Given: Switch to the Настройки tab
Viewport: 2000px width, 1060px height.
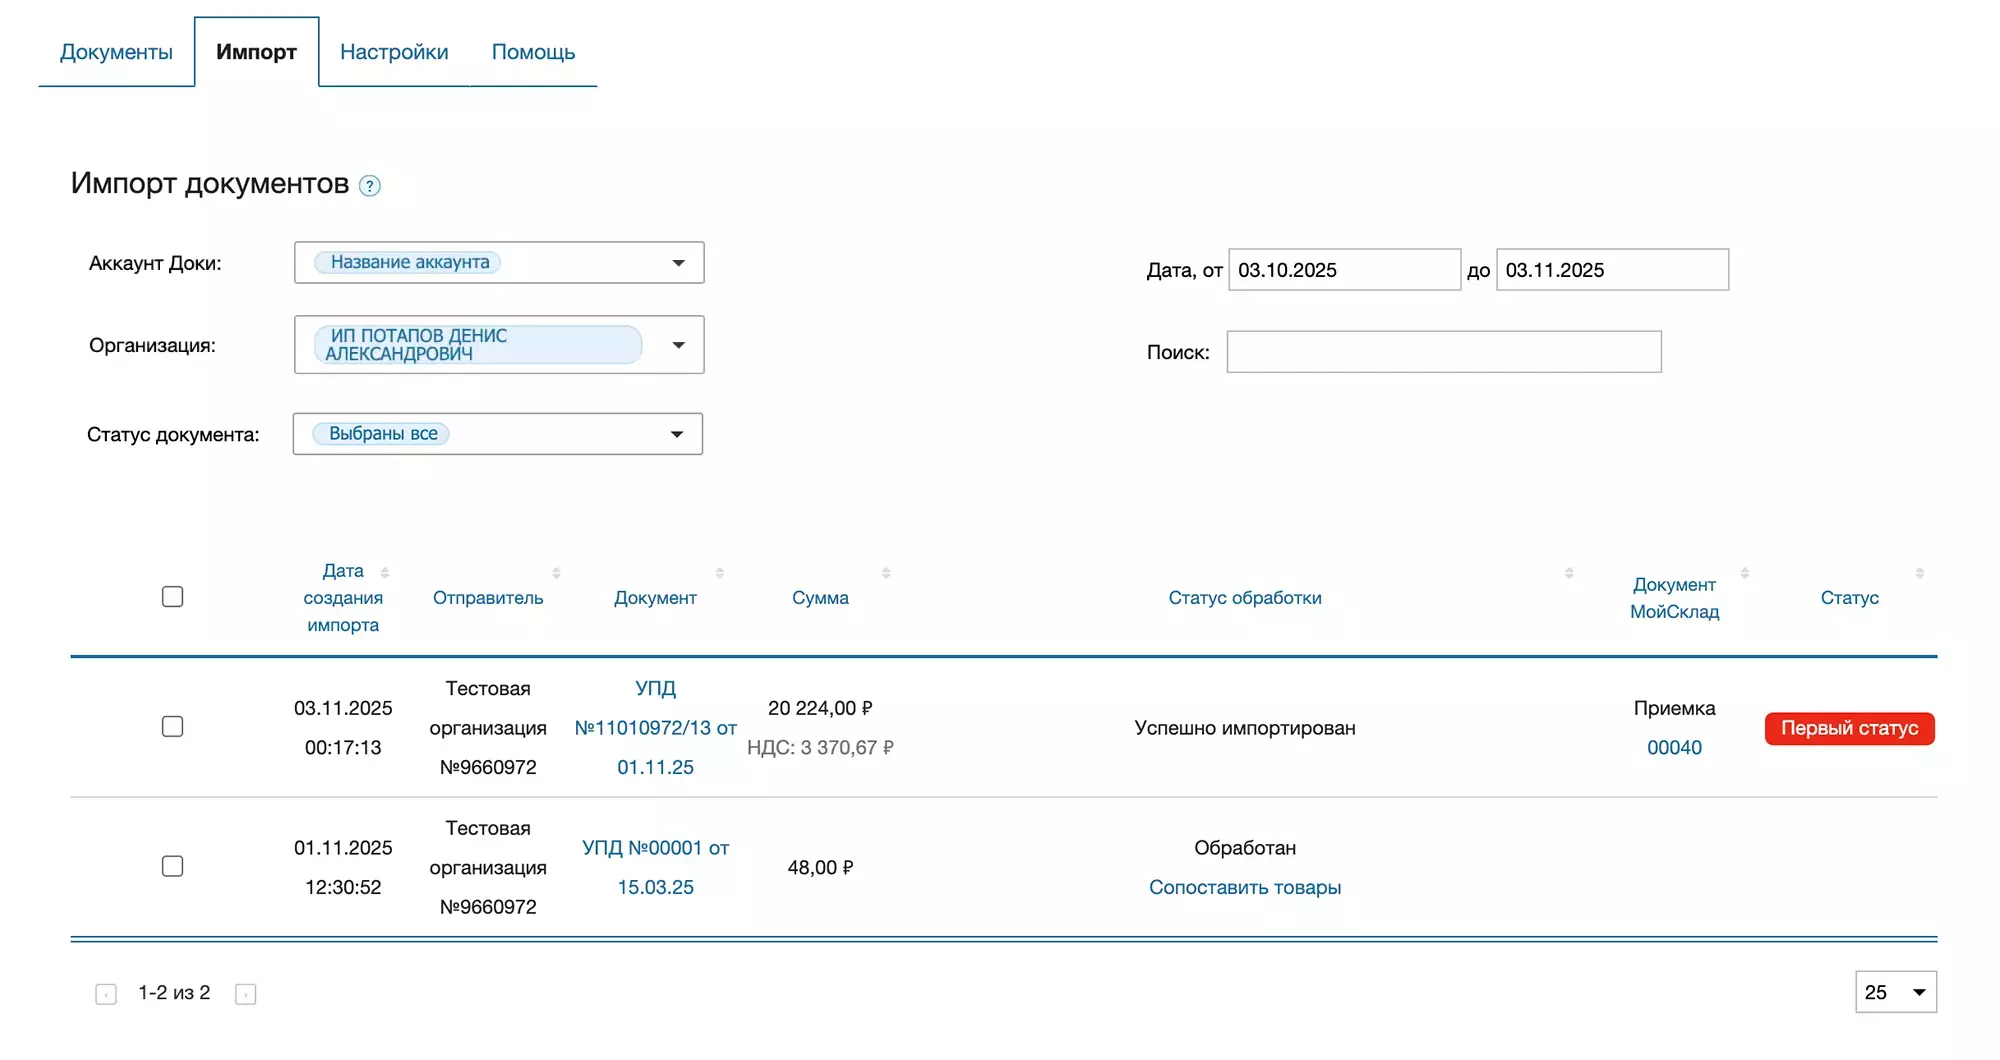Looking at the screenshot, I should coord(394,52).
